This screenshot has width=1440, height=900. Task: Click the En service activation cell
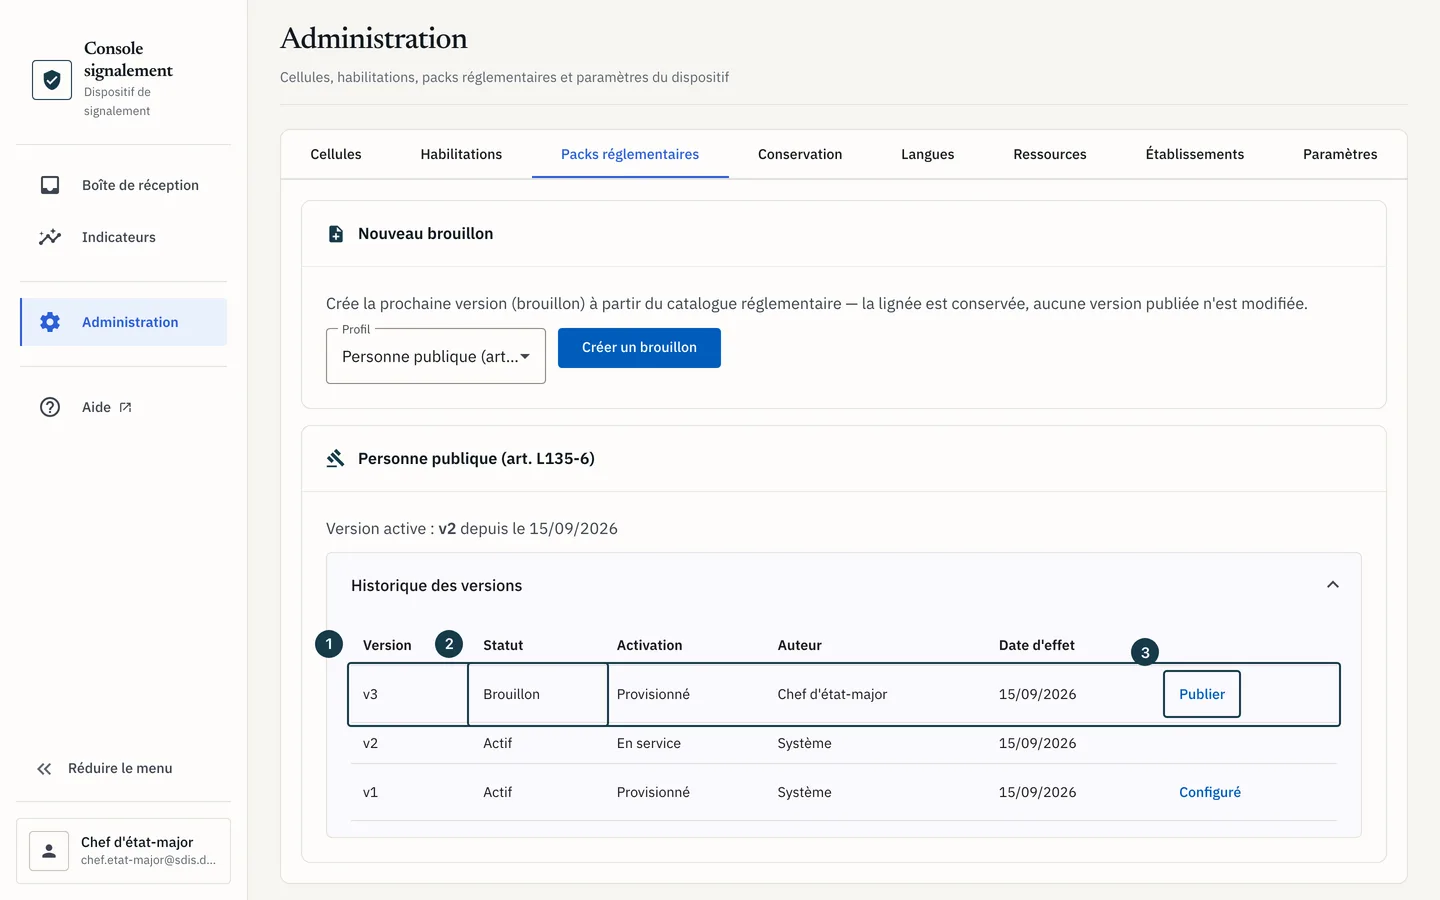tap(648, 743)
